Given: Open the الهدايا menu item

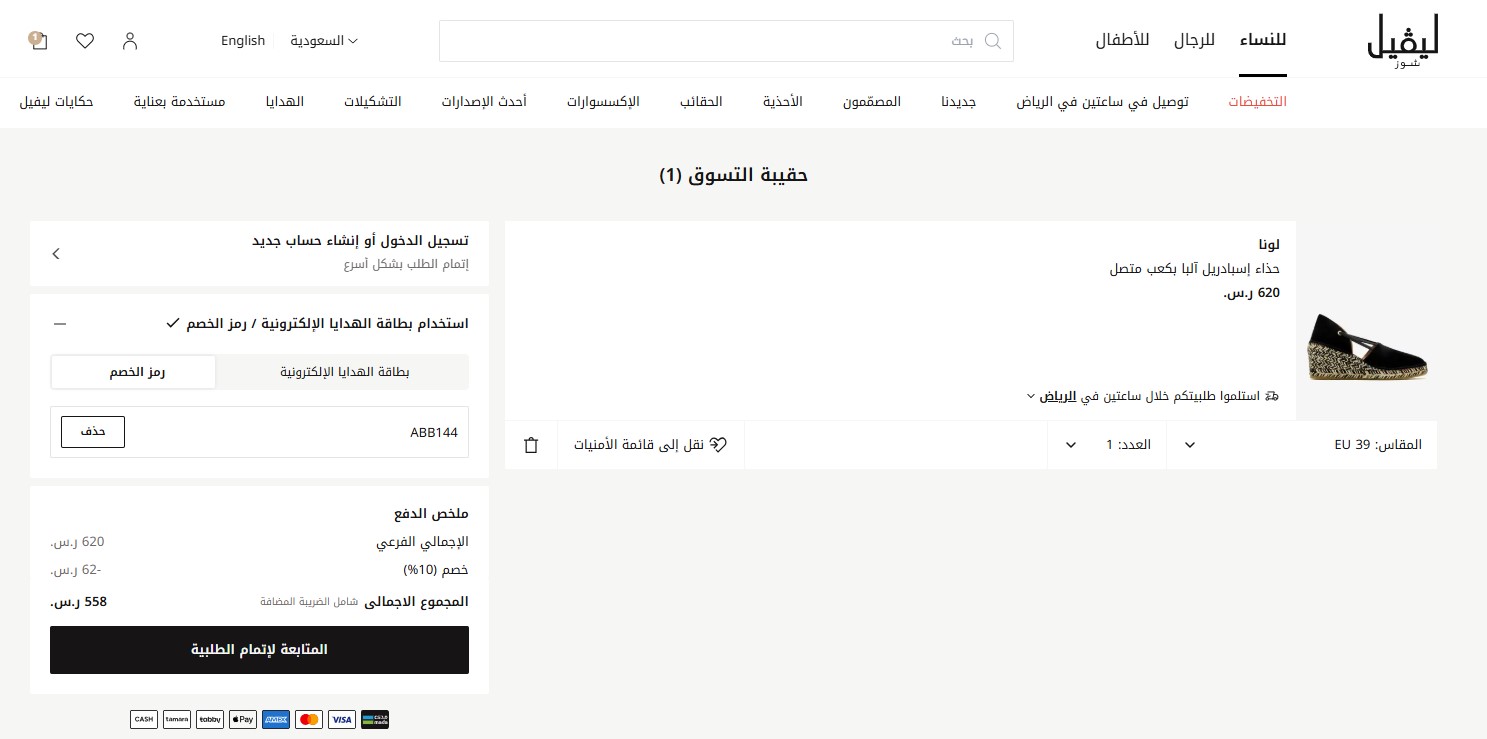Looking at the screenshot, I should coord(285,102).
